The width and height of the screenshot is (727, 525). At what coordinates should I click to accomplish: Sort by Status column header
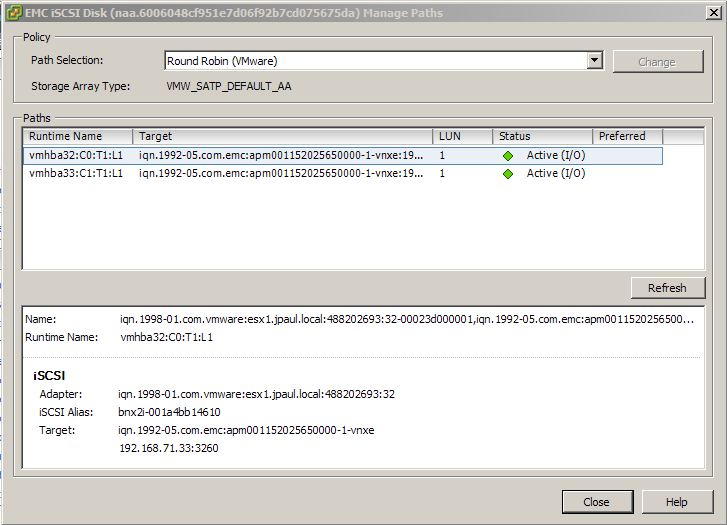pos(542,136)
